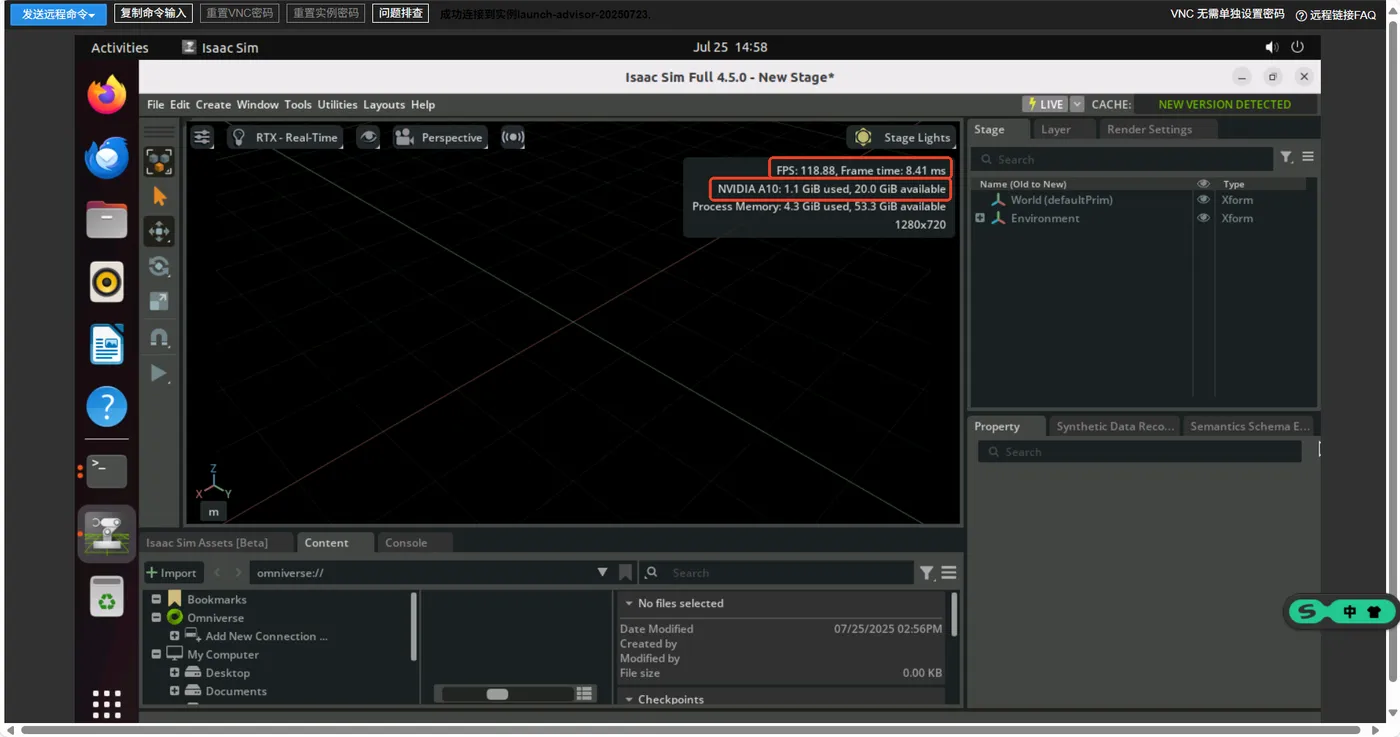Click the Isaac Sim robot dock icon

[x=107, y=534]
